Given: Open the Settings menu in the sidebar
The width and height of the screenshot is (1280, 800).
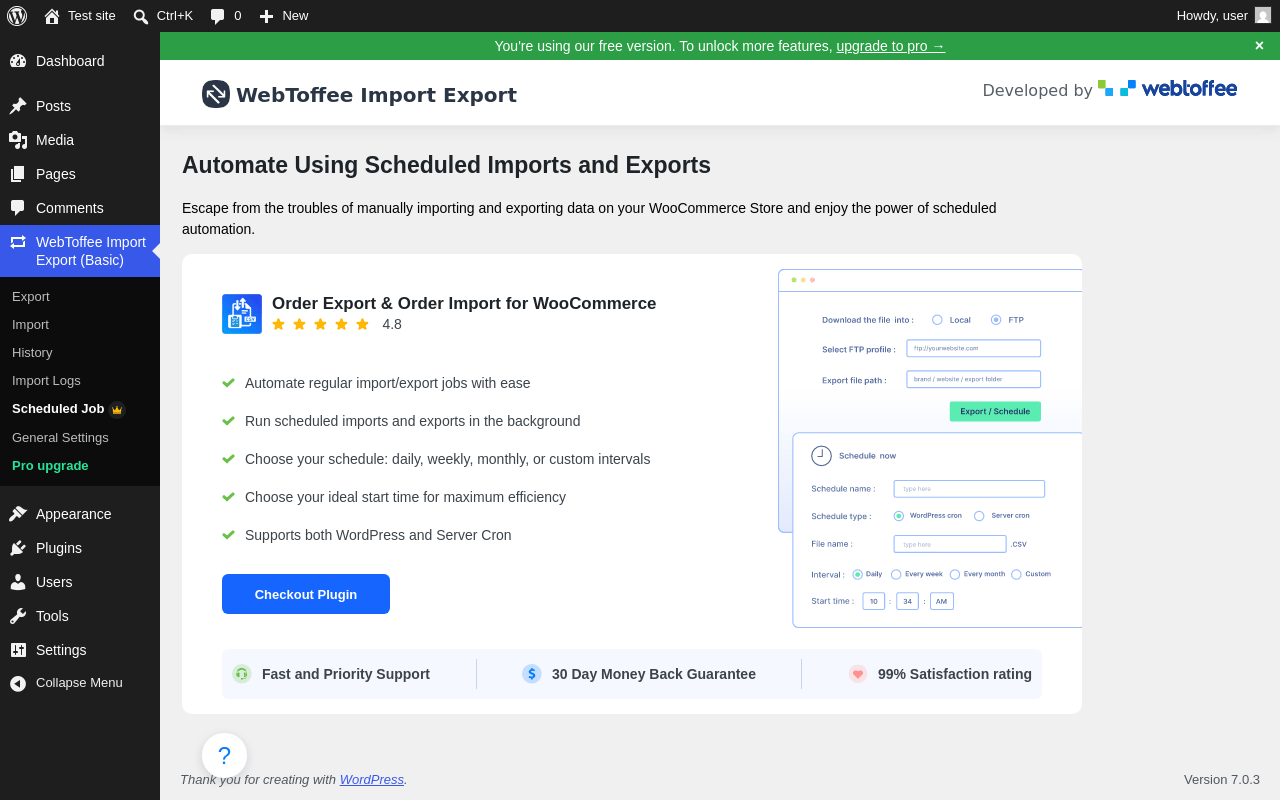Looking at the screenshot, I should pos(80,650).
